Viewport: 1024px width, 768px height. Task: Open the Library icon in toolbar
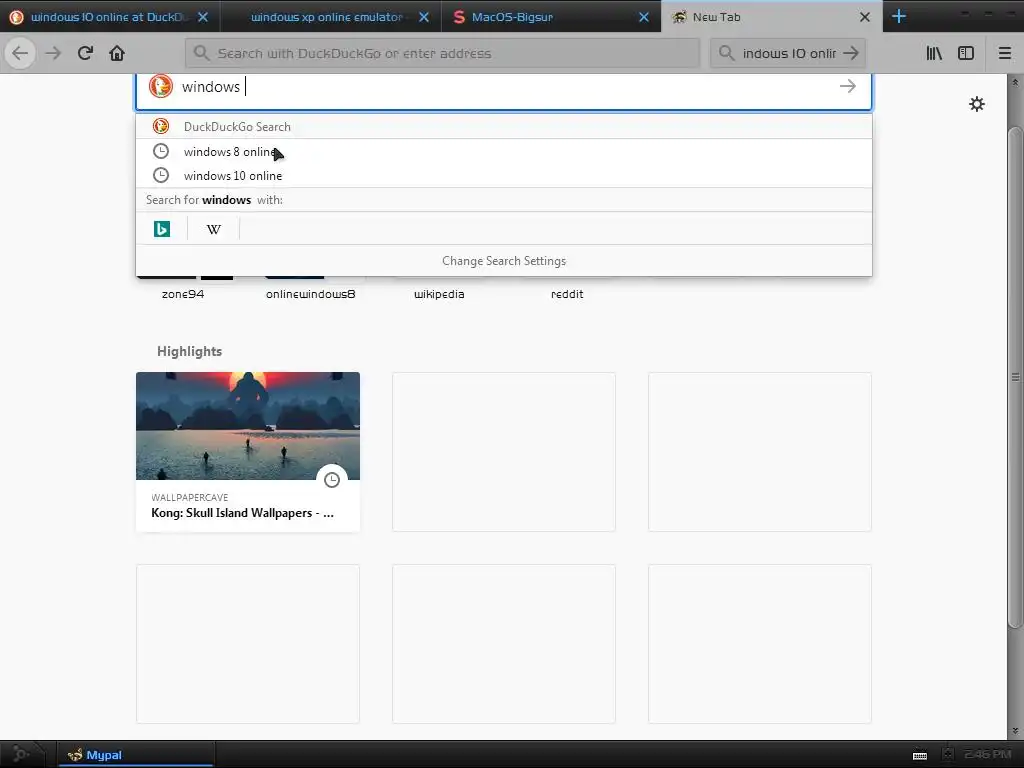click(x=934, y=53)
